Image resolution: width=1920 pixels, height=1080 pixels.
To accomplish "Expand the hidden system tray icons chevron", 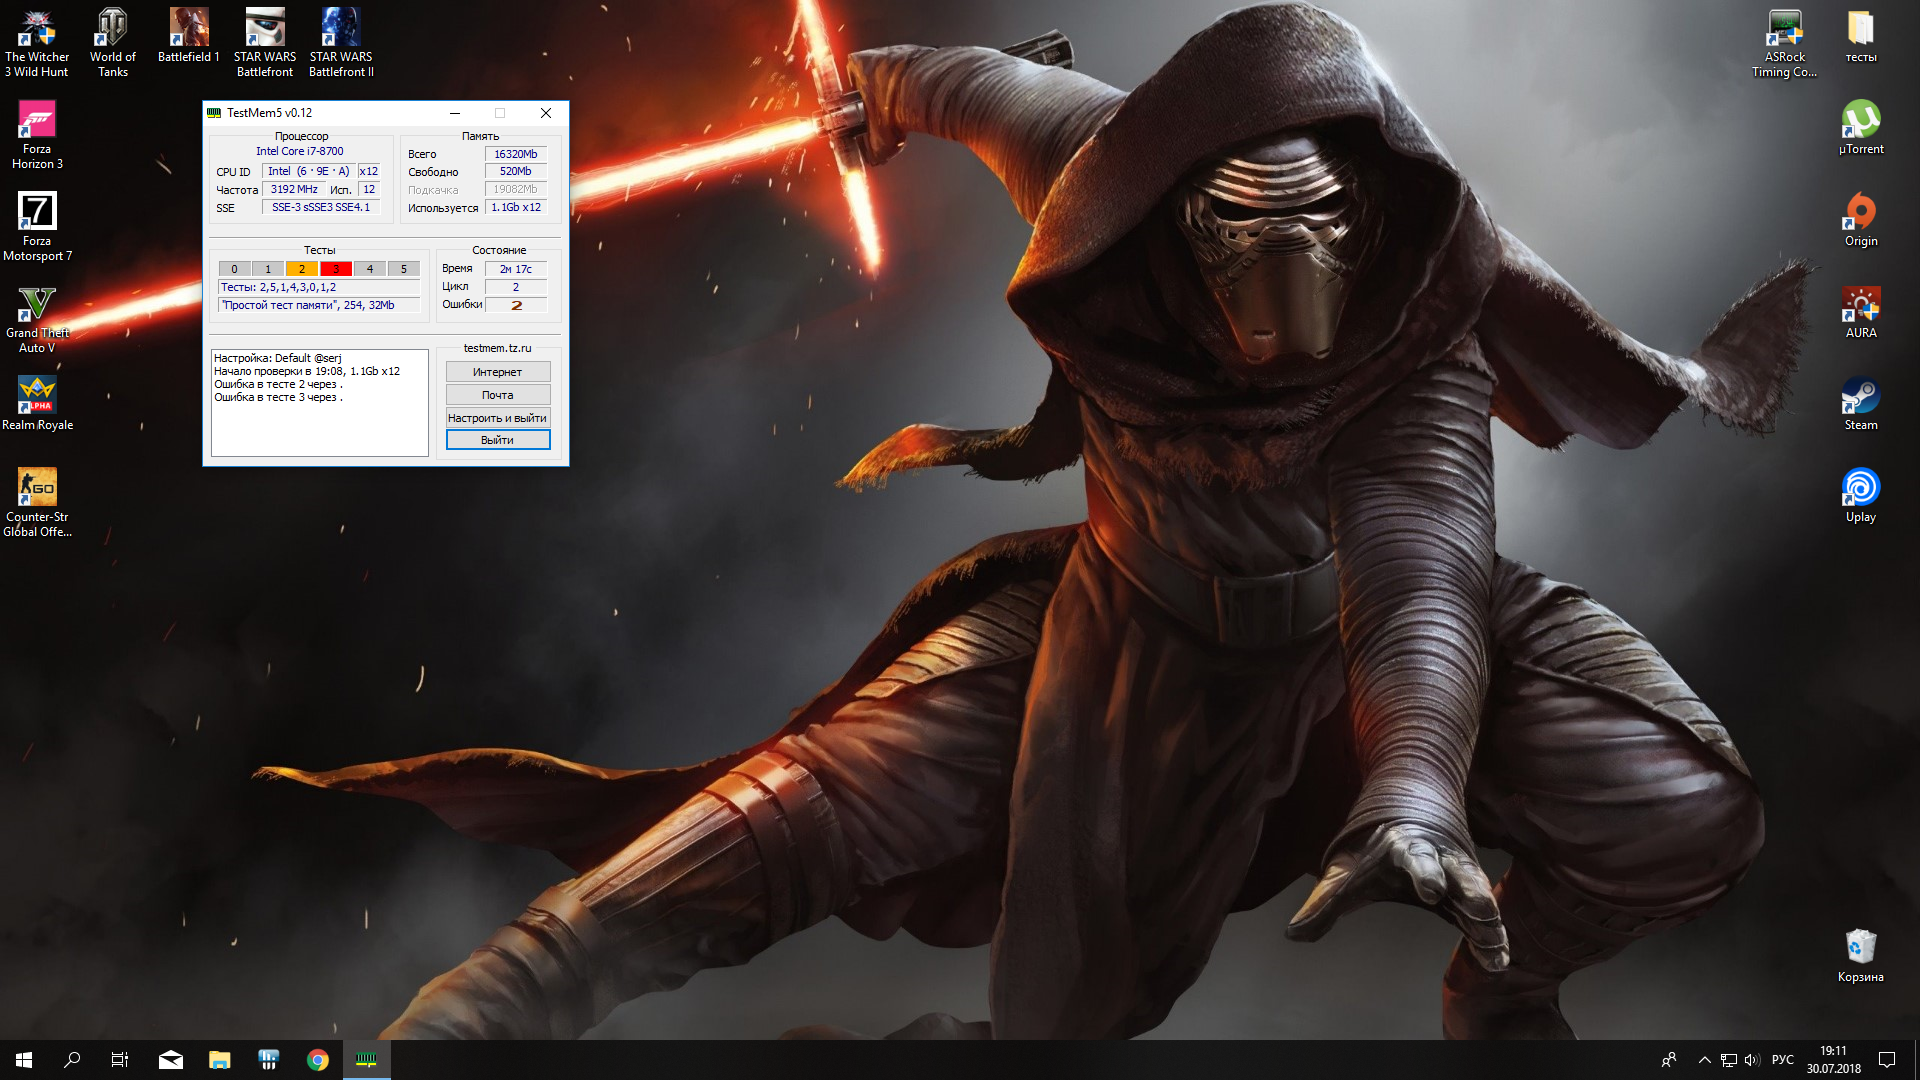I will click(1704, 1060).
